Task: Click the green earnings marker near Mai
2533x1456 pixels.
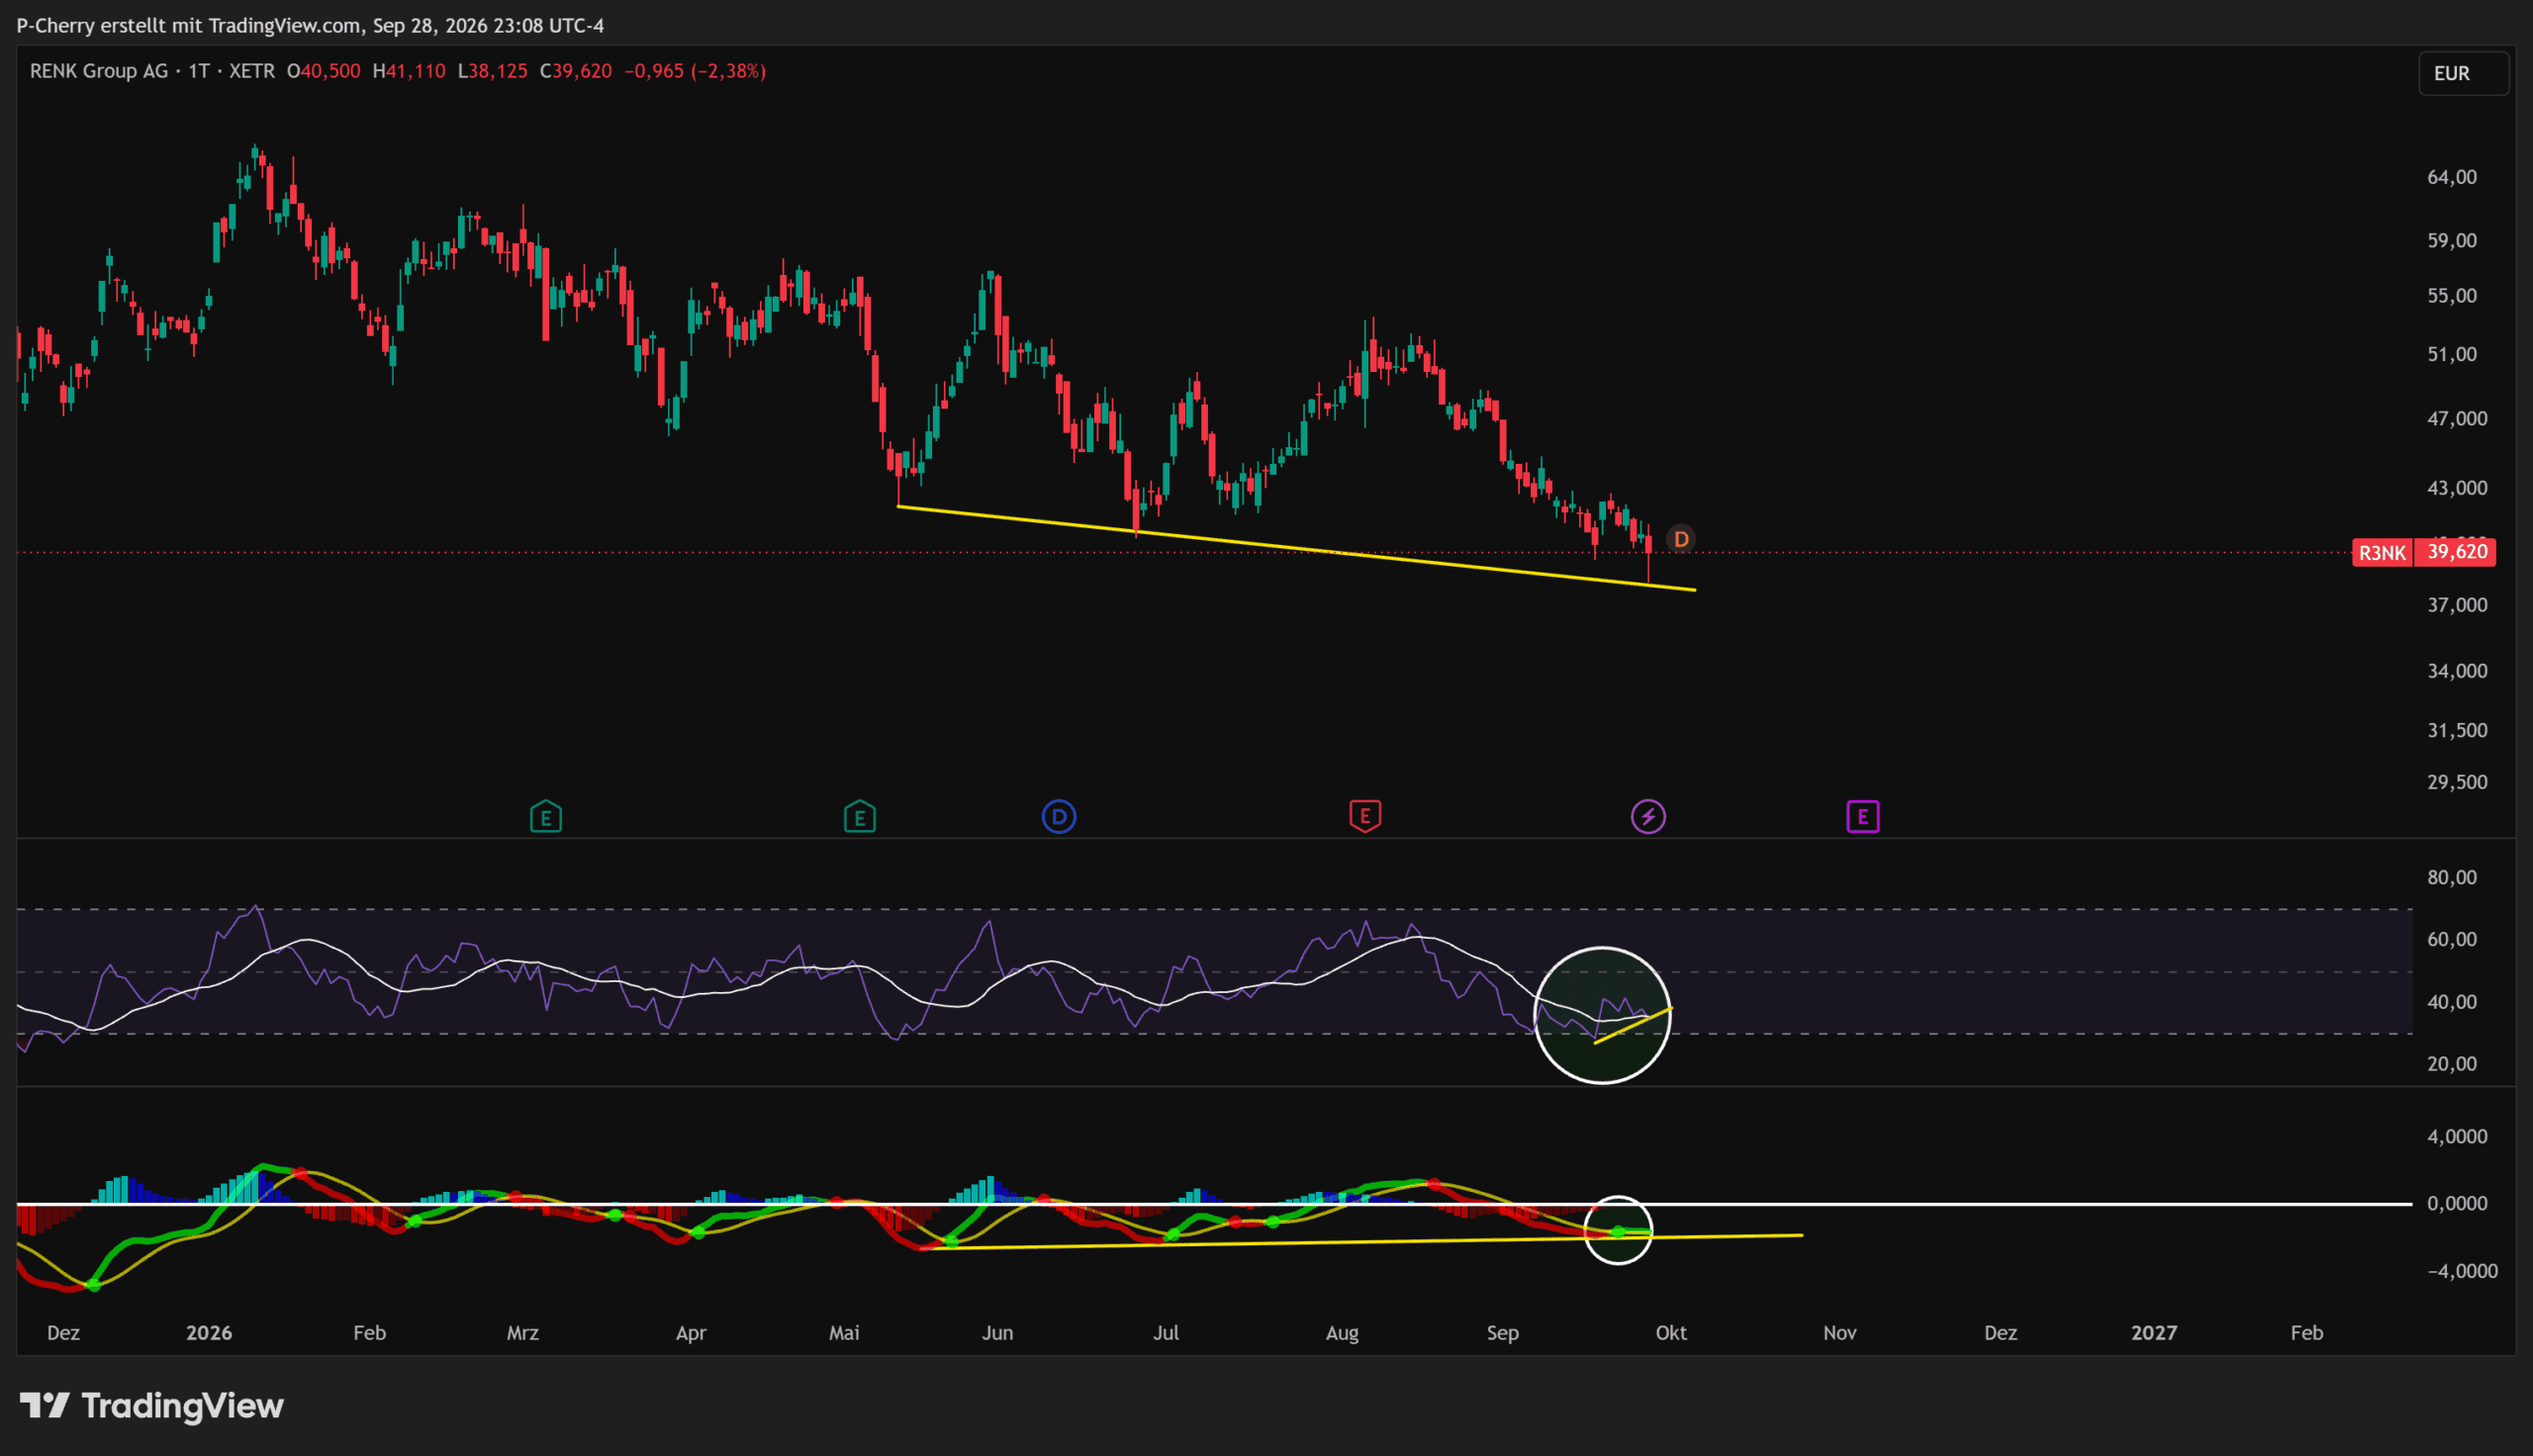Action: pyautogui.click(x=860, y=817)
